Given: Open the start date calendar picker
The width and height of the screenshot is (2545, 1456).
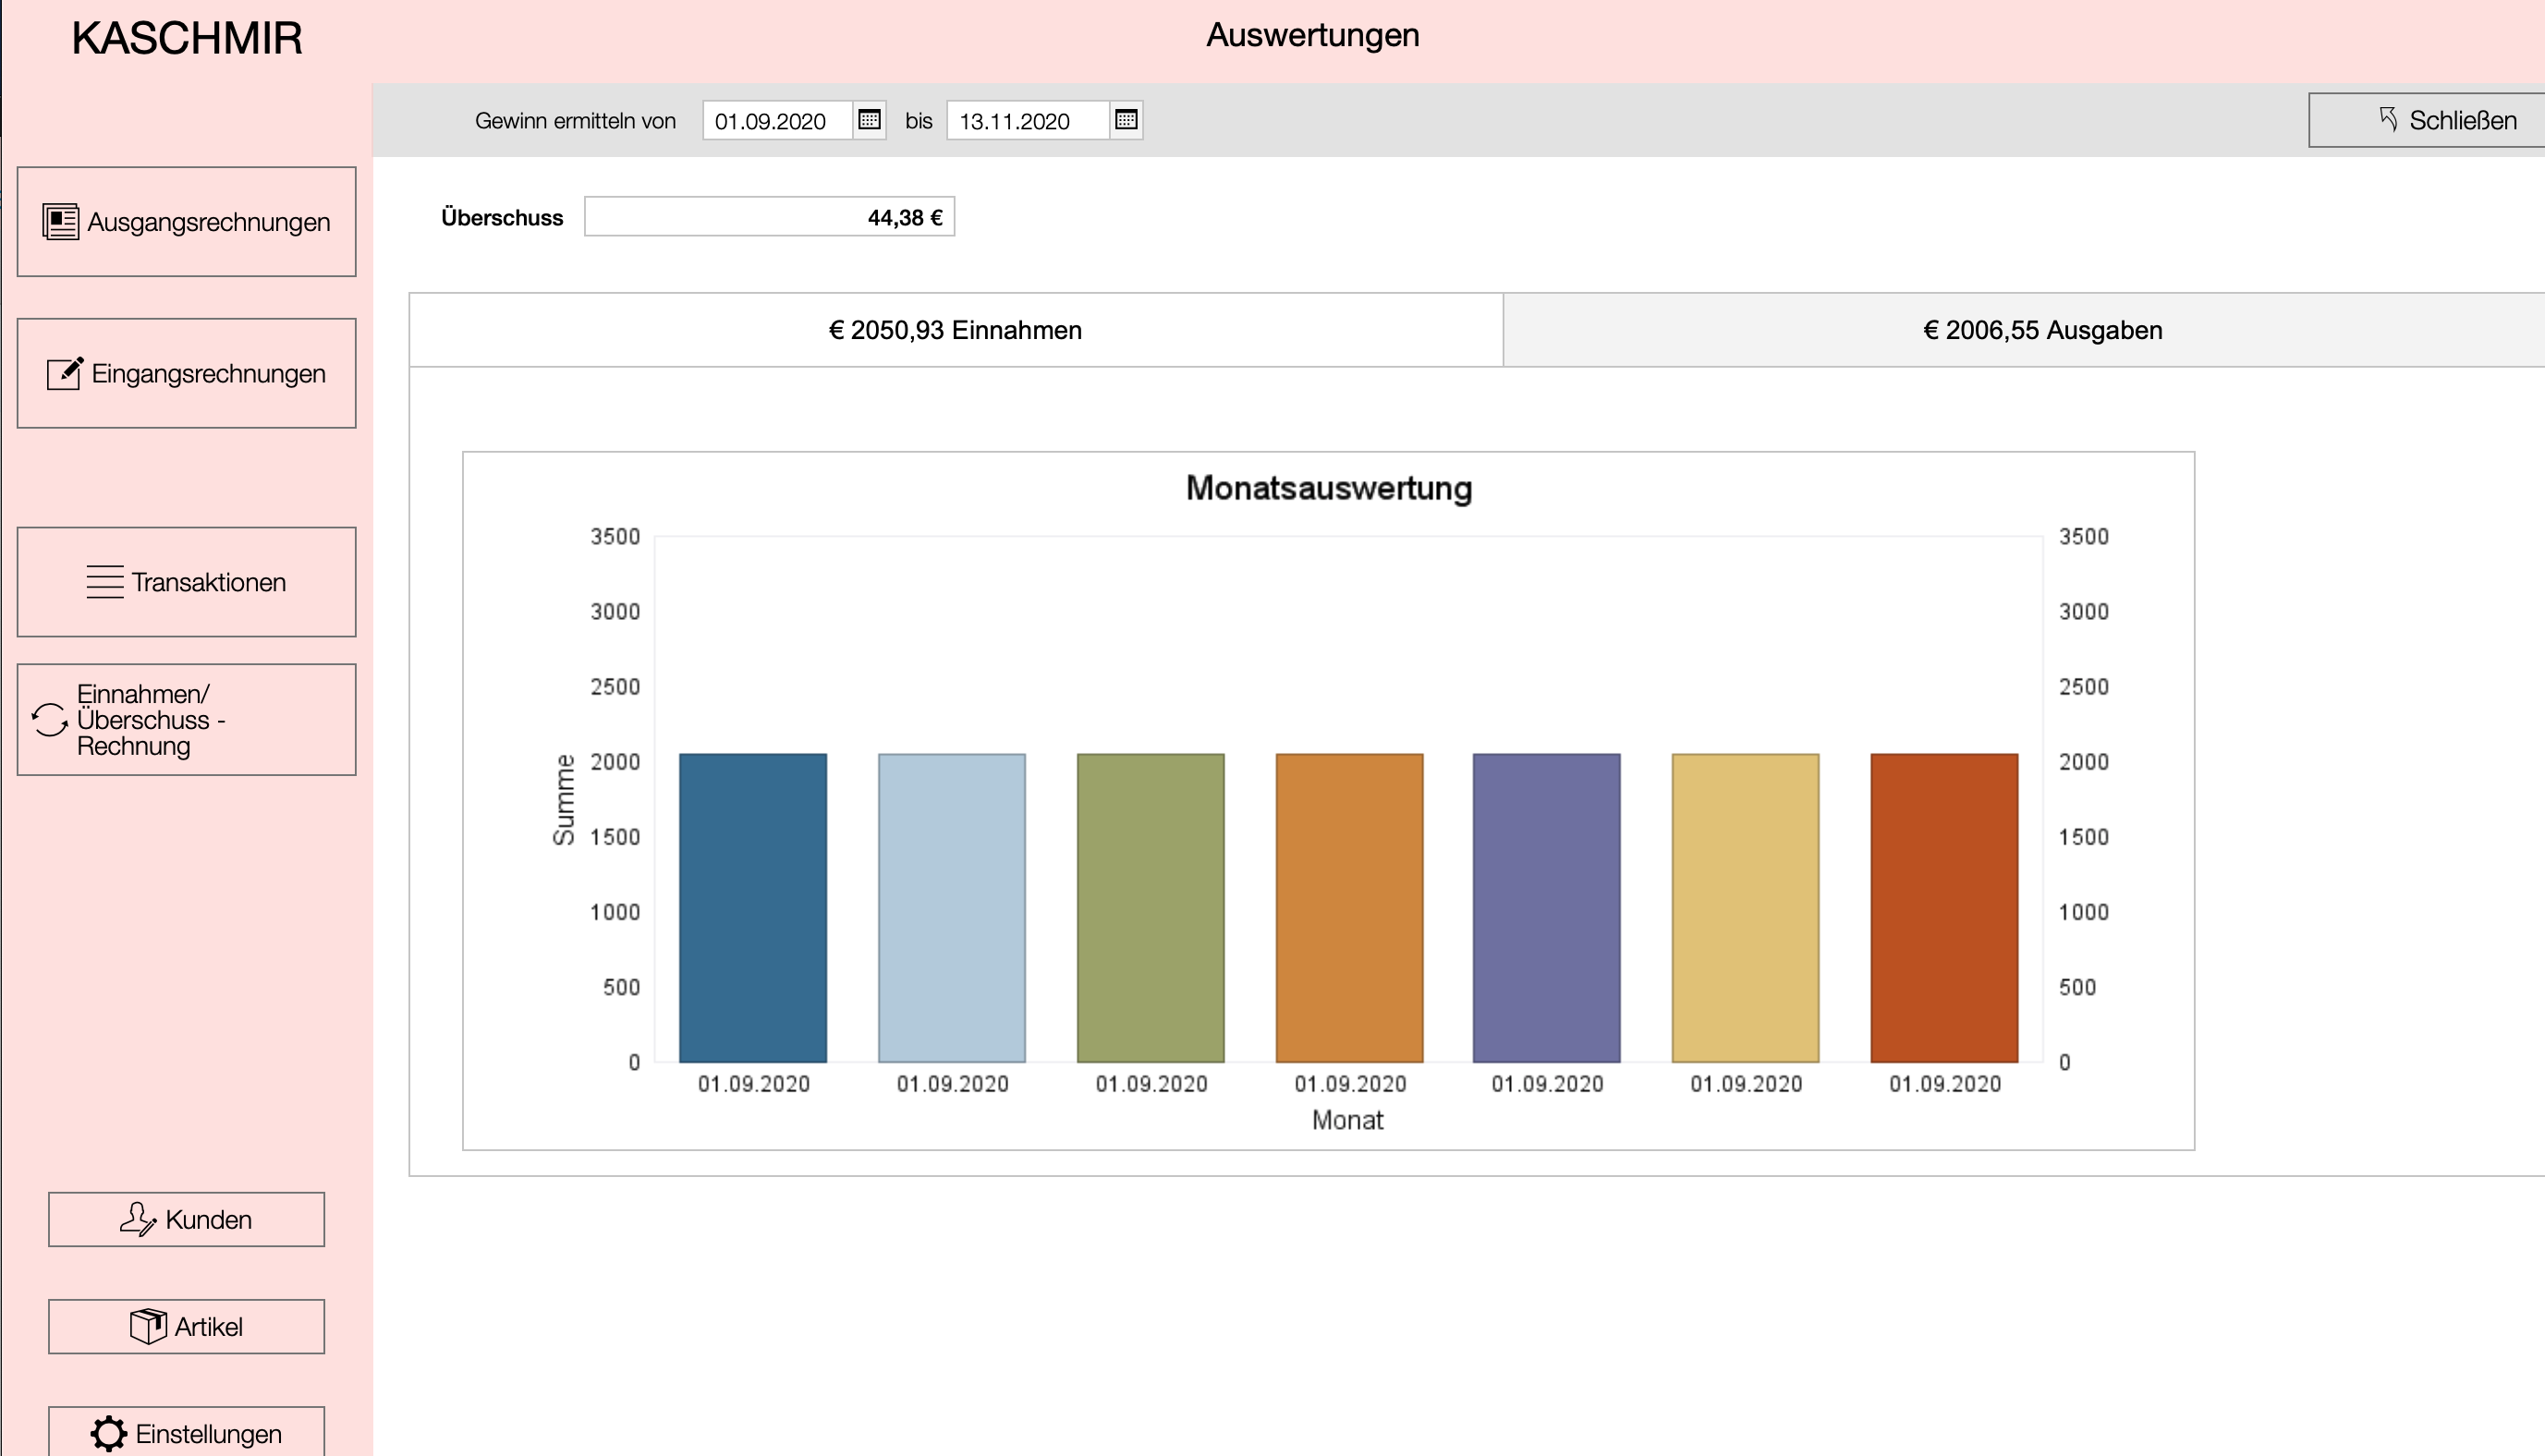Looking at the screenshot, I should (x=869, y=120).
